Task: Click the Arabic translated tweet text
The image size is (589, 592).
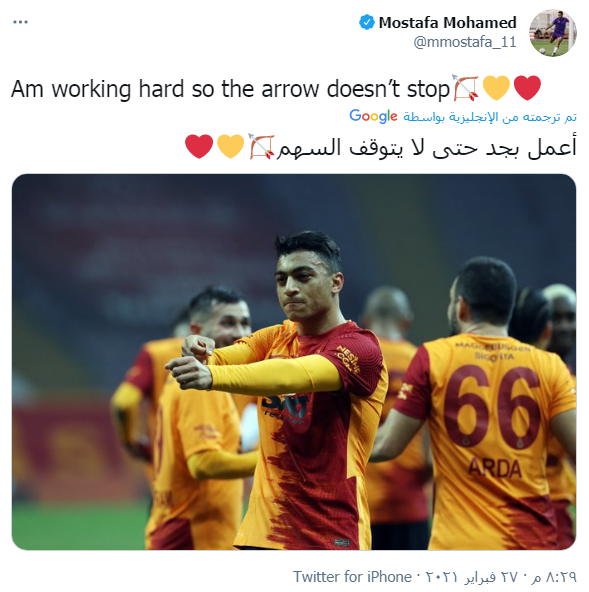Action: [x=427, y=147]
